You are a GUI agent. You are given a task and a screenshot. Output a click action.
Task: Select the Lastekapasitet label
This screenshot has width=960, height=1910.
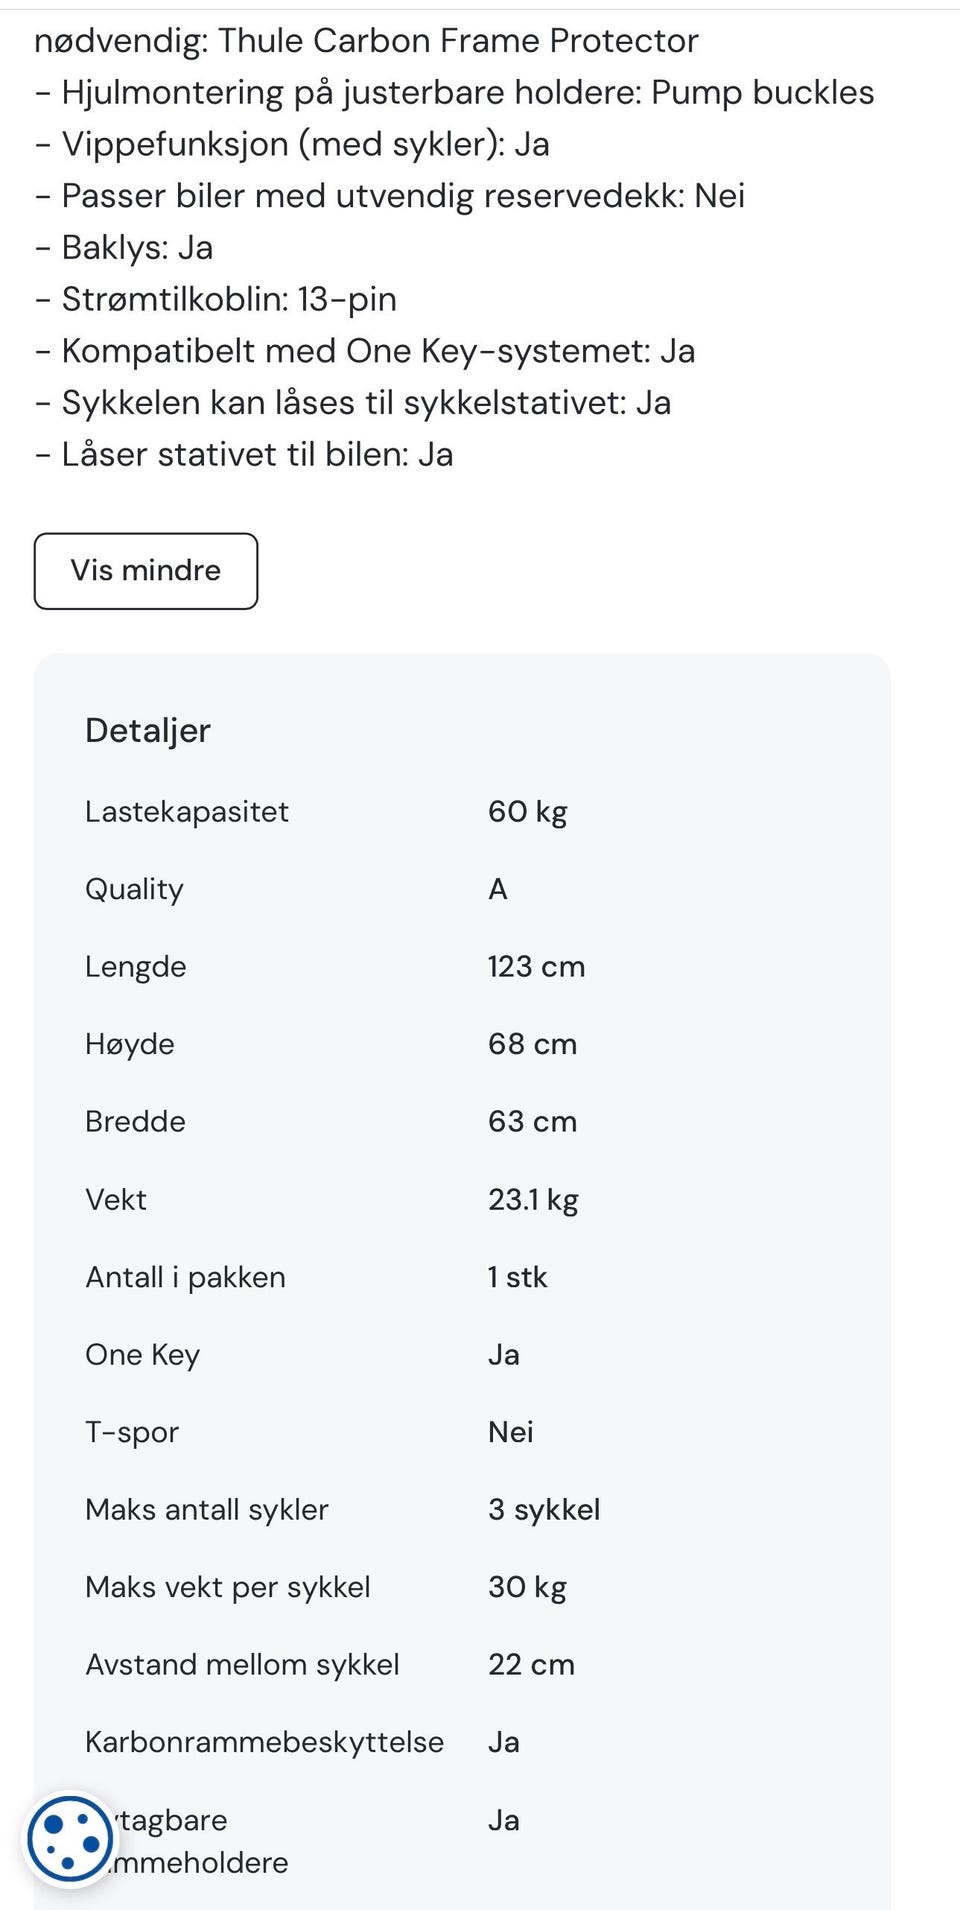coord(187,811)
